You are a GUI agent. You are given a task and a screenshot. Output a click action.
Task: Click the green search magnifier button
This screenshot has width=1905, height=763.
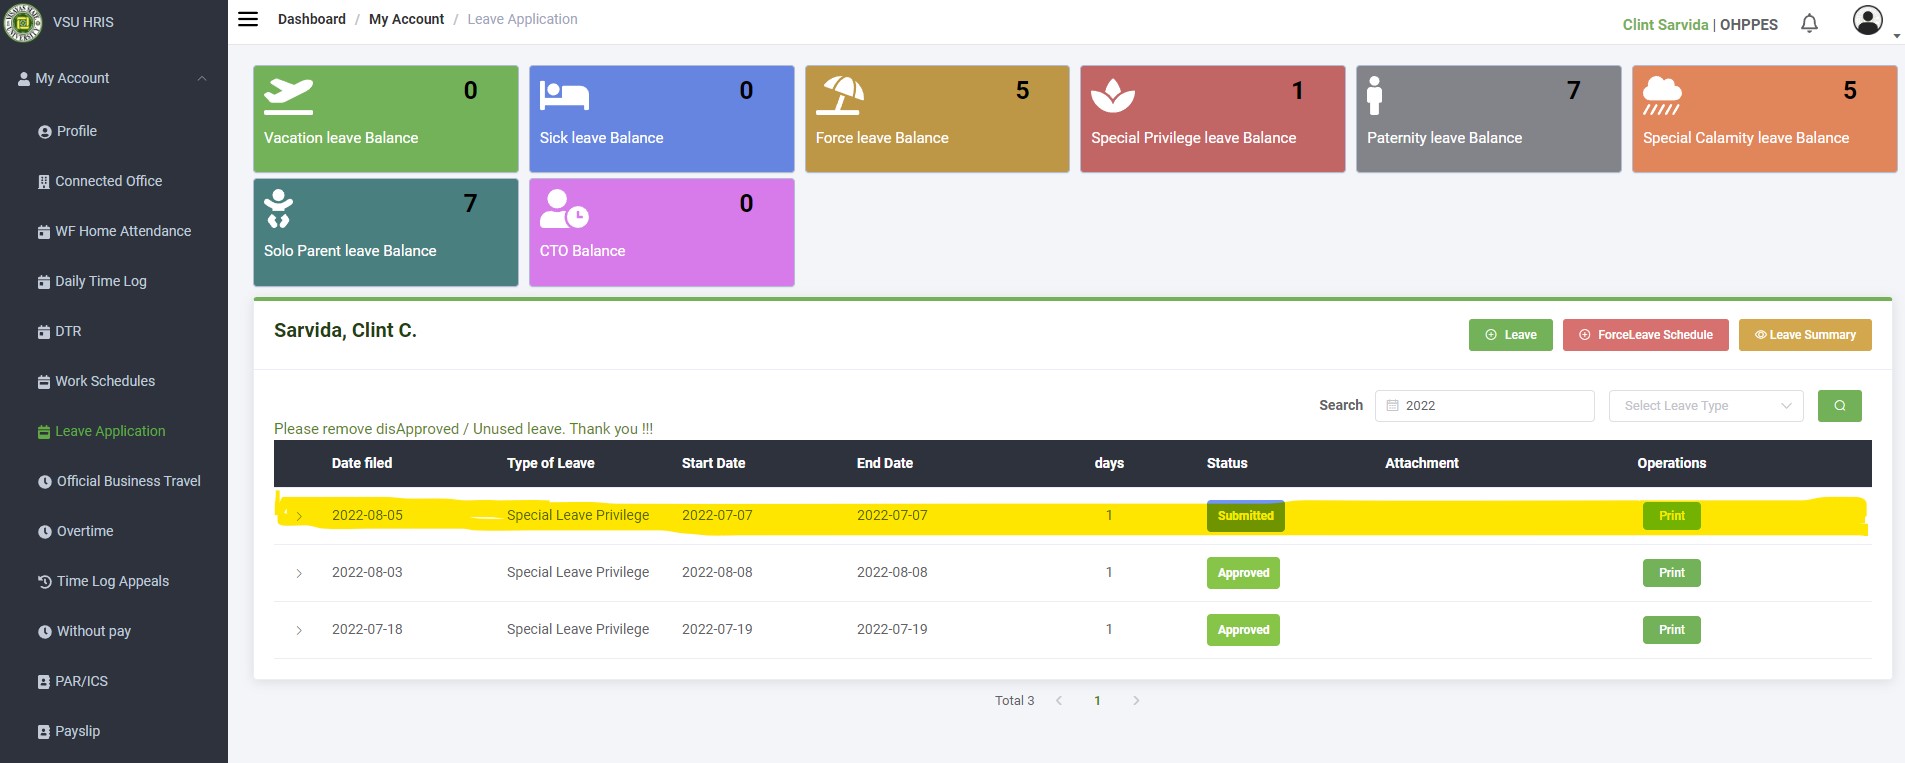pos(1839,406)
